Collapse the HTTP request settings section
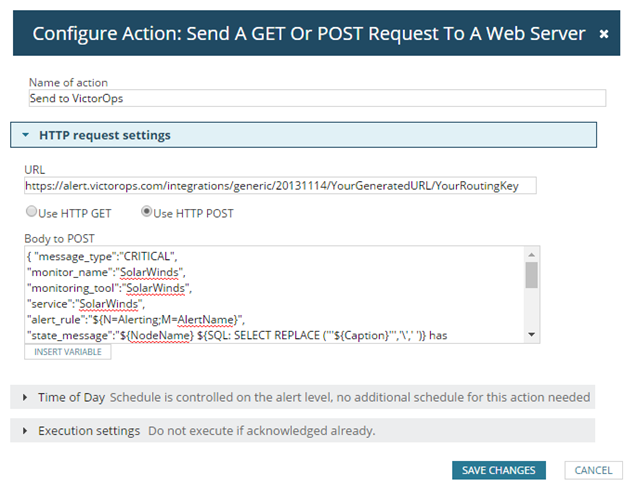The width and height of the screenshot is (624, 487). pos(25,135)
